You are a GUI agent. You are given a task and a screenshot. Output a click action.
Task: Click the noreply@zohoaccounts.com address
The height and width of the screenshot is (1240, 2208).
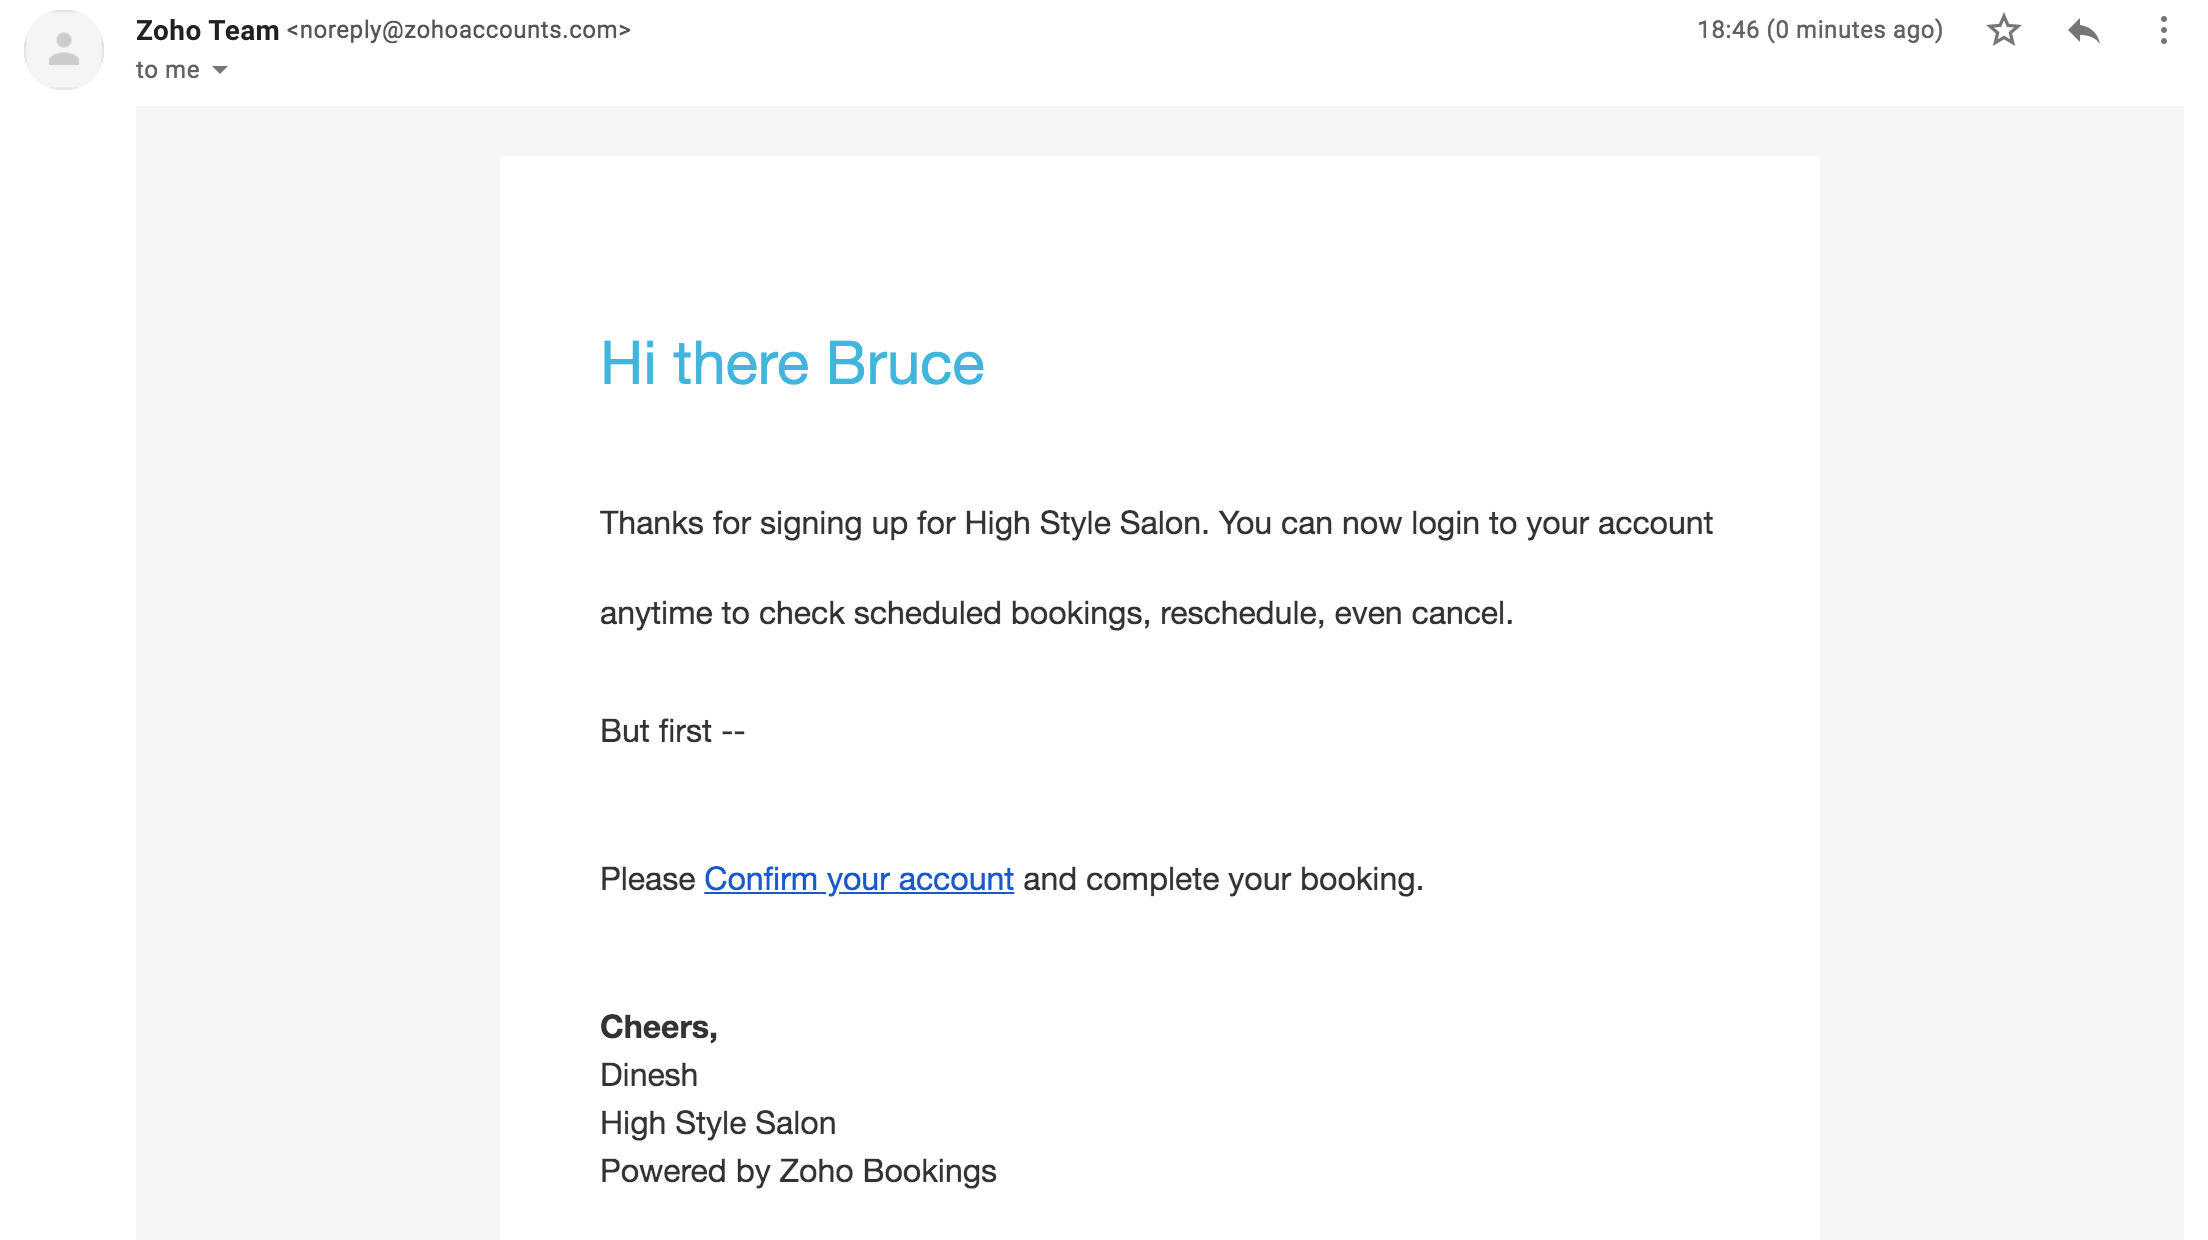[458, 30]
